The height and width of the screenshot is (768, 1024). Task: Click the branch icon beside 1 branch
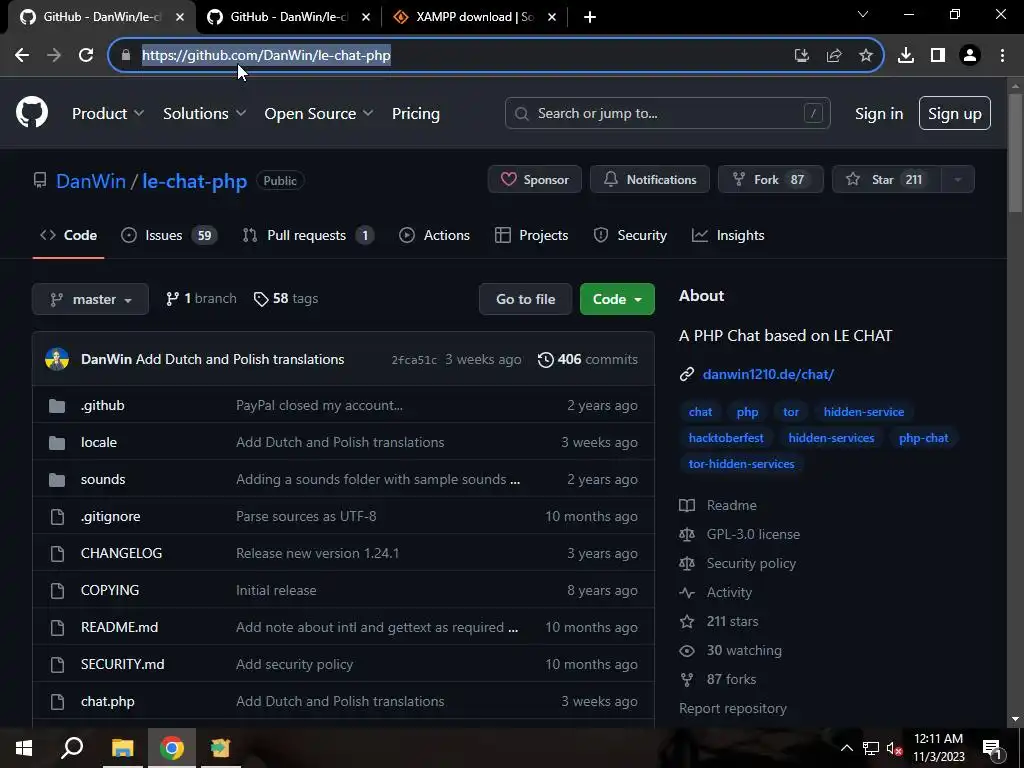(172, 299)
